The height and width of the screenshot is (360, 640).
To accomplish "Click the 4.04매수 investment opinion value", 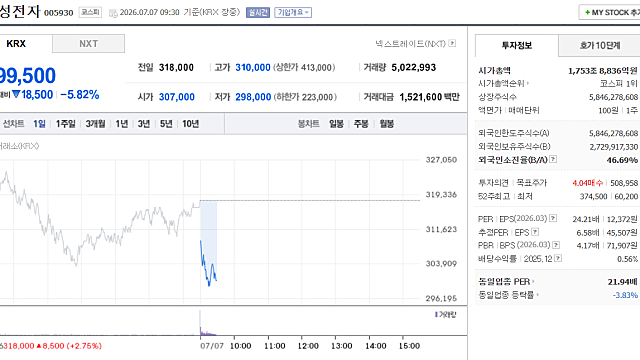I will pyautogui.click(x=588, y=183).
